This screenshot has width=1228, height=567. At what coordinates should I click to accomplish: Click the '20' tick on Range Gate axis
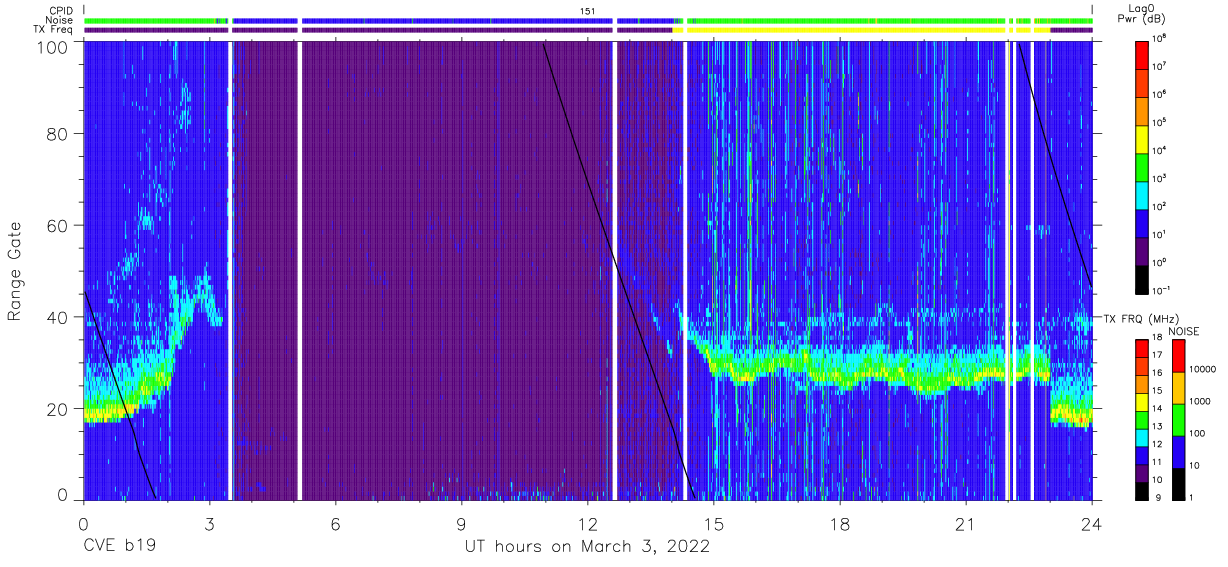(57, 408)
